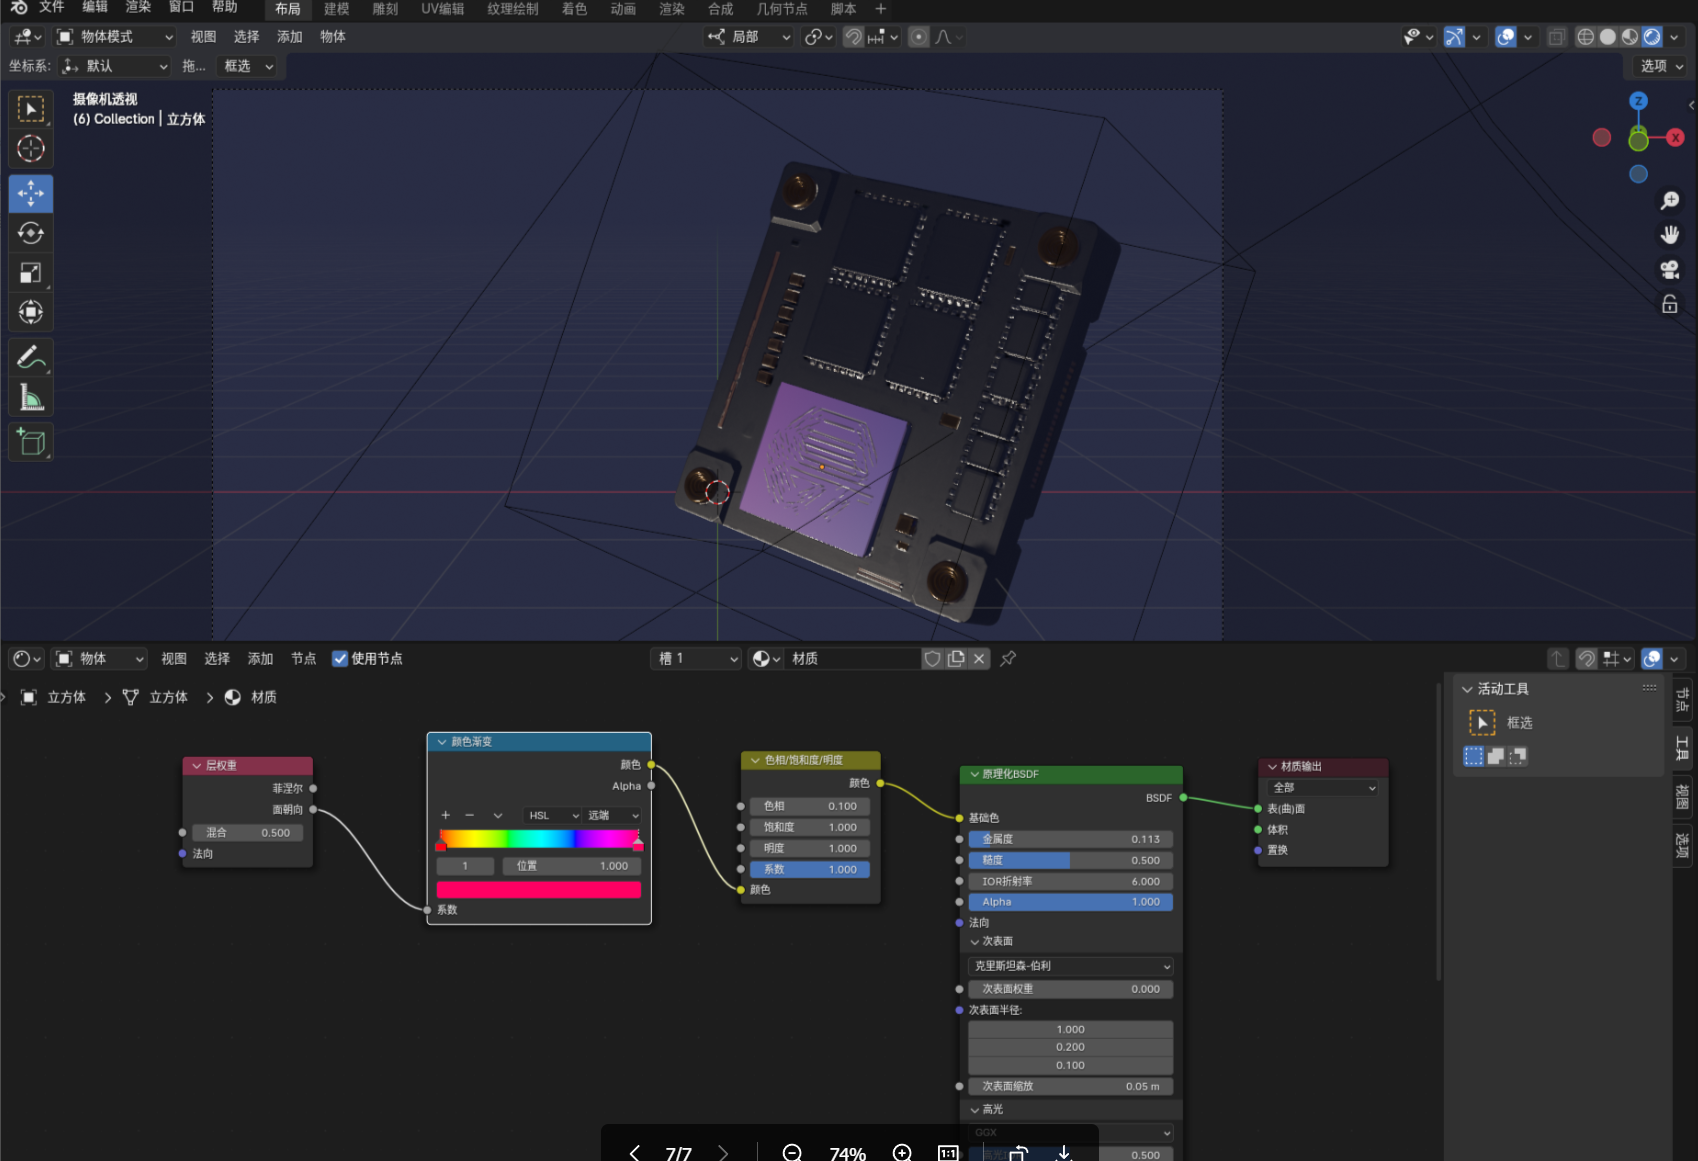Select wireframe viewport shading
The height and width of the screenshot is (1161, 1698).
pos(1585,37)
